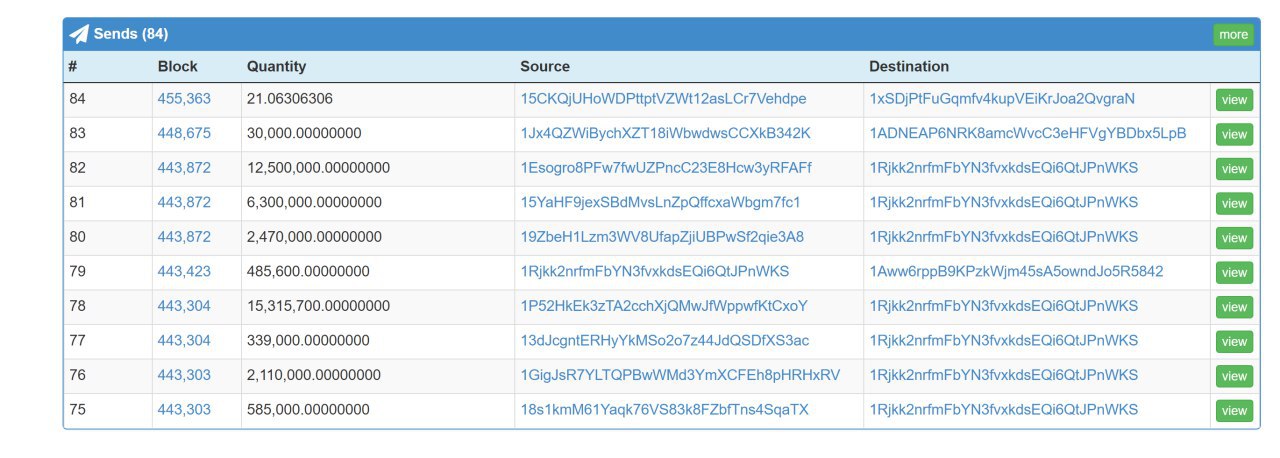Open source address 15CKQjUHoWDPttptVZWt12asLCr7Vehdpe

point(663,99)
